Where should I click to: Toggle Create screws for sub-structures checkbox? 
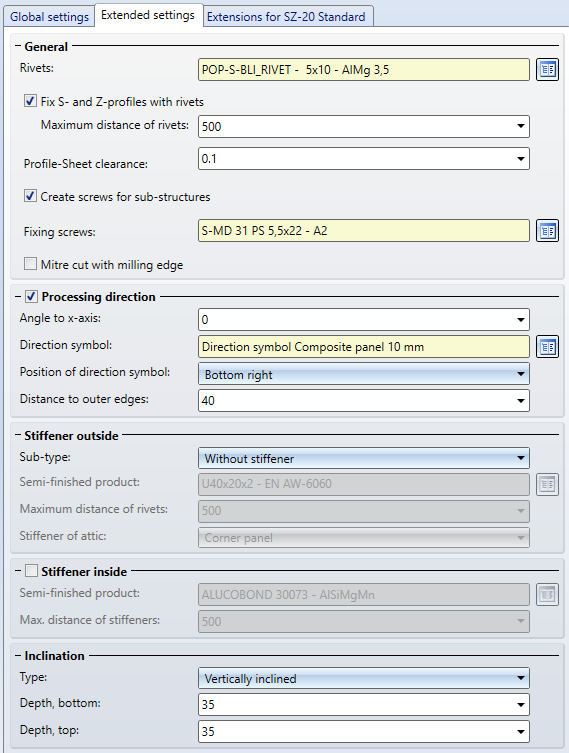[x=30, y=196]
